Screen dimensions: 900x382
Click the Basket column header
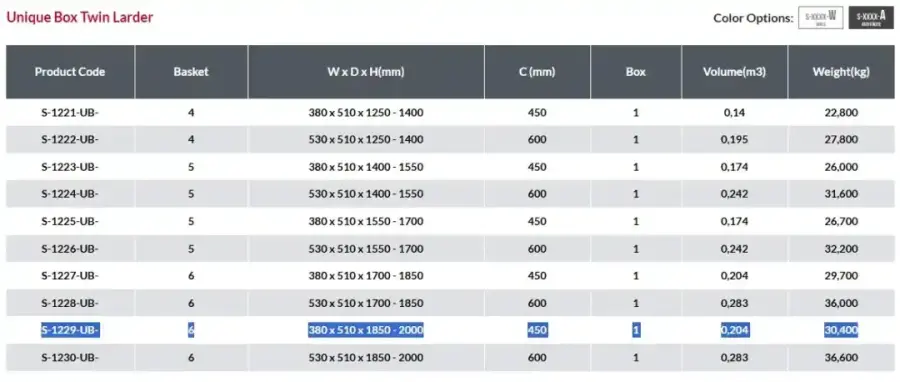191,72
